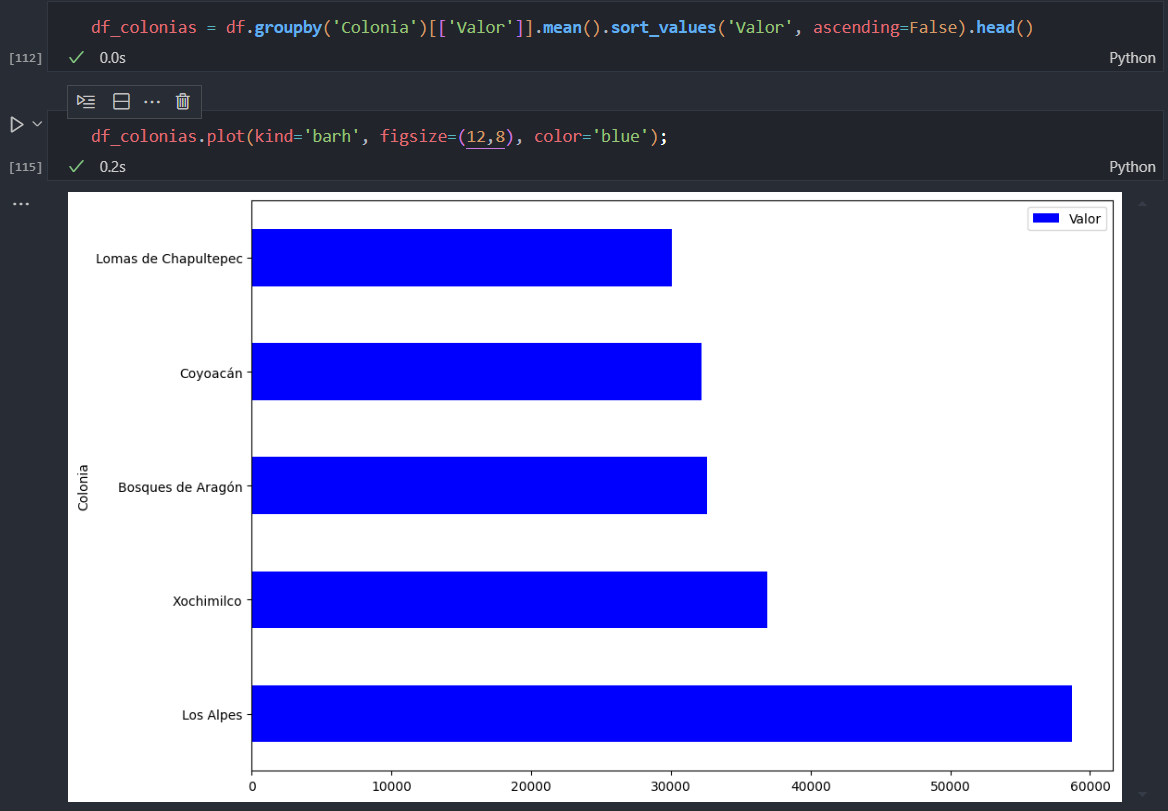This screenshot has height=811, width=1168.
Task: Change language via Python label of cell 115
Action: click(x=1132, y=166)
